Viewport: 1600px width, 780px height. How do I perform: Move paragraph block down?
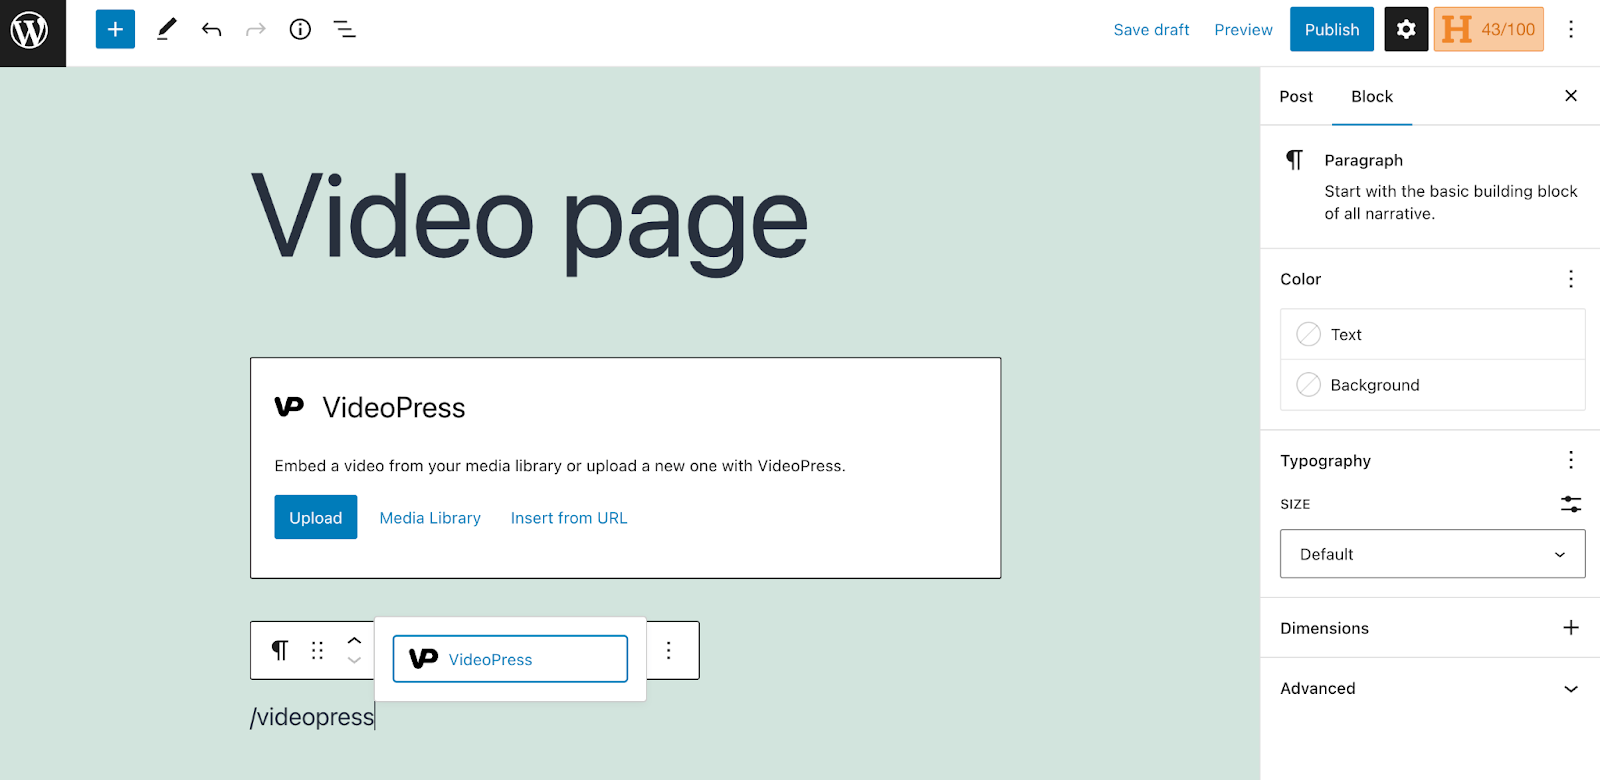(354, 661)
